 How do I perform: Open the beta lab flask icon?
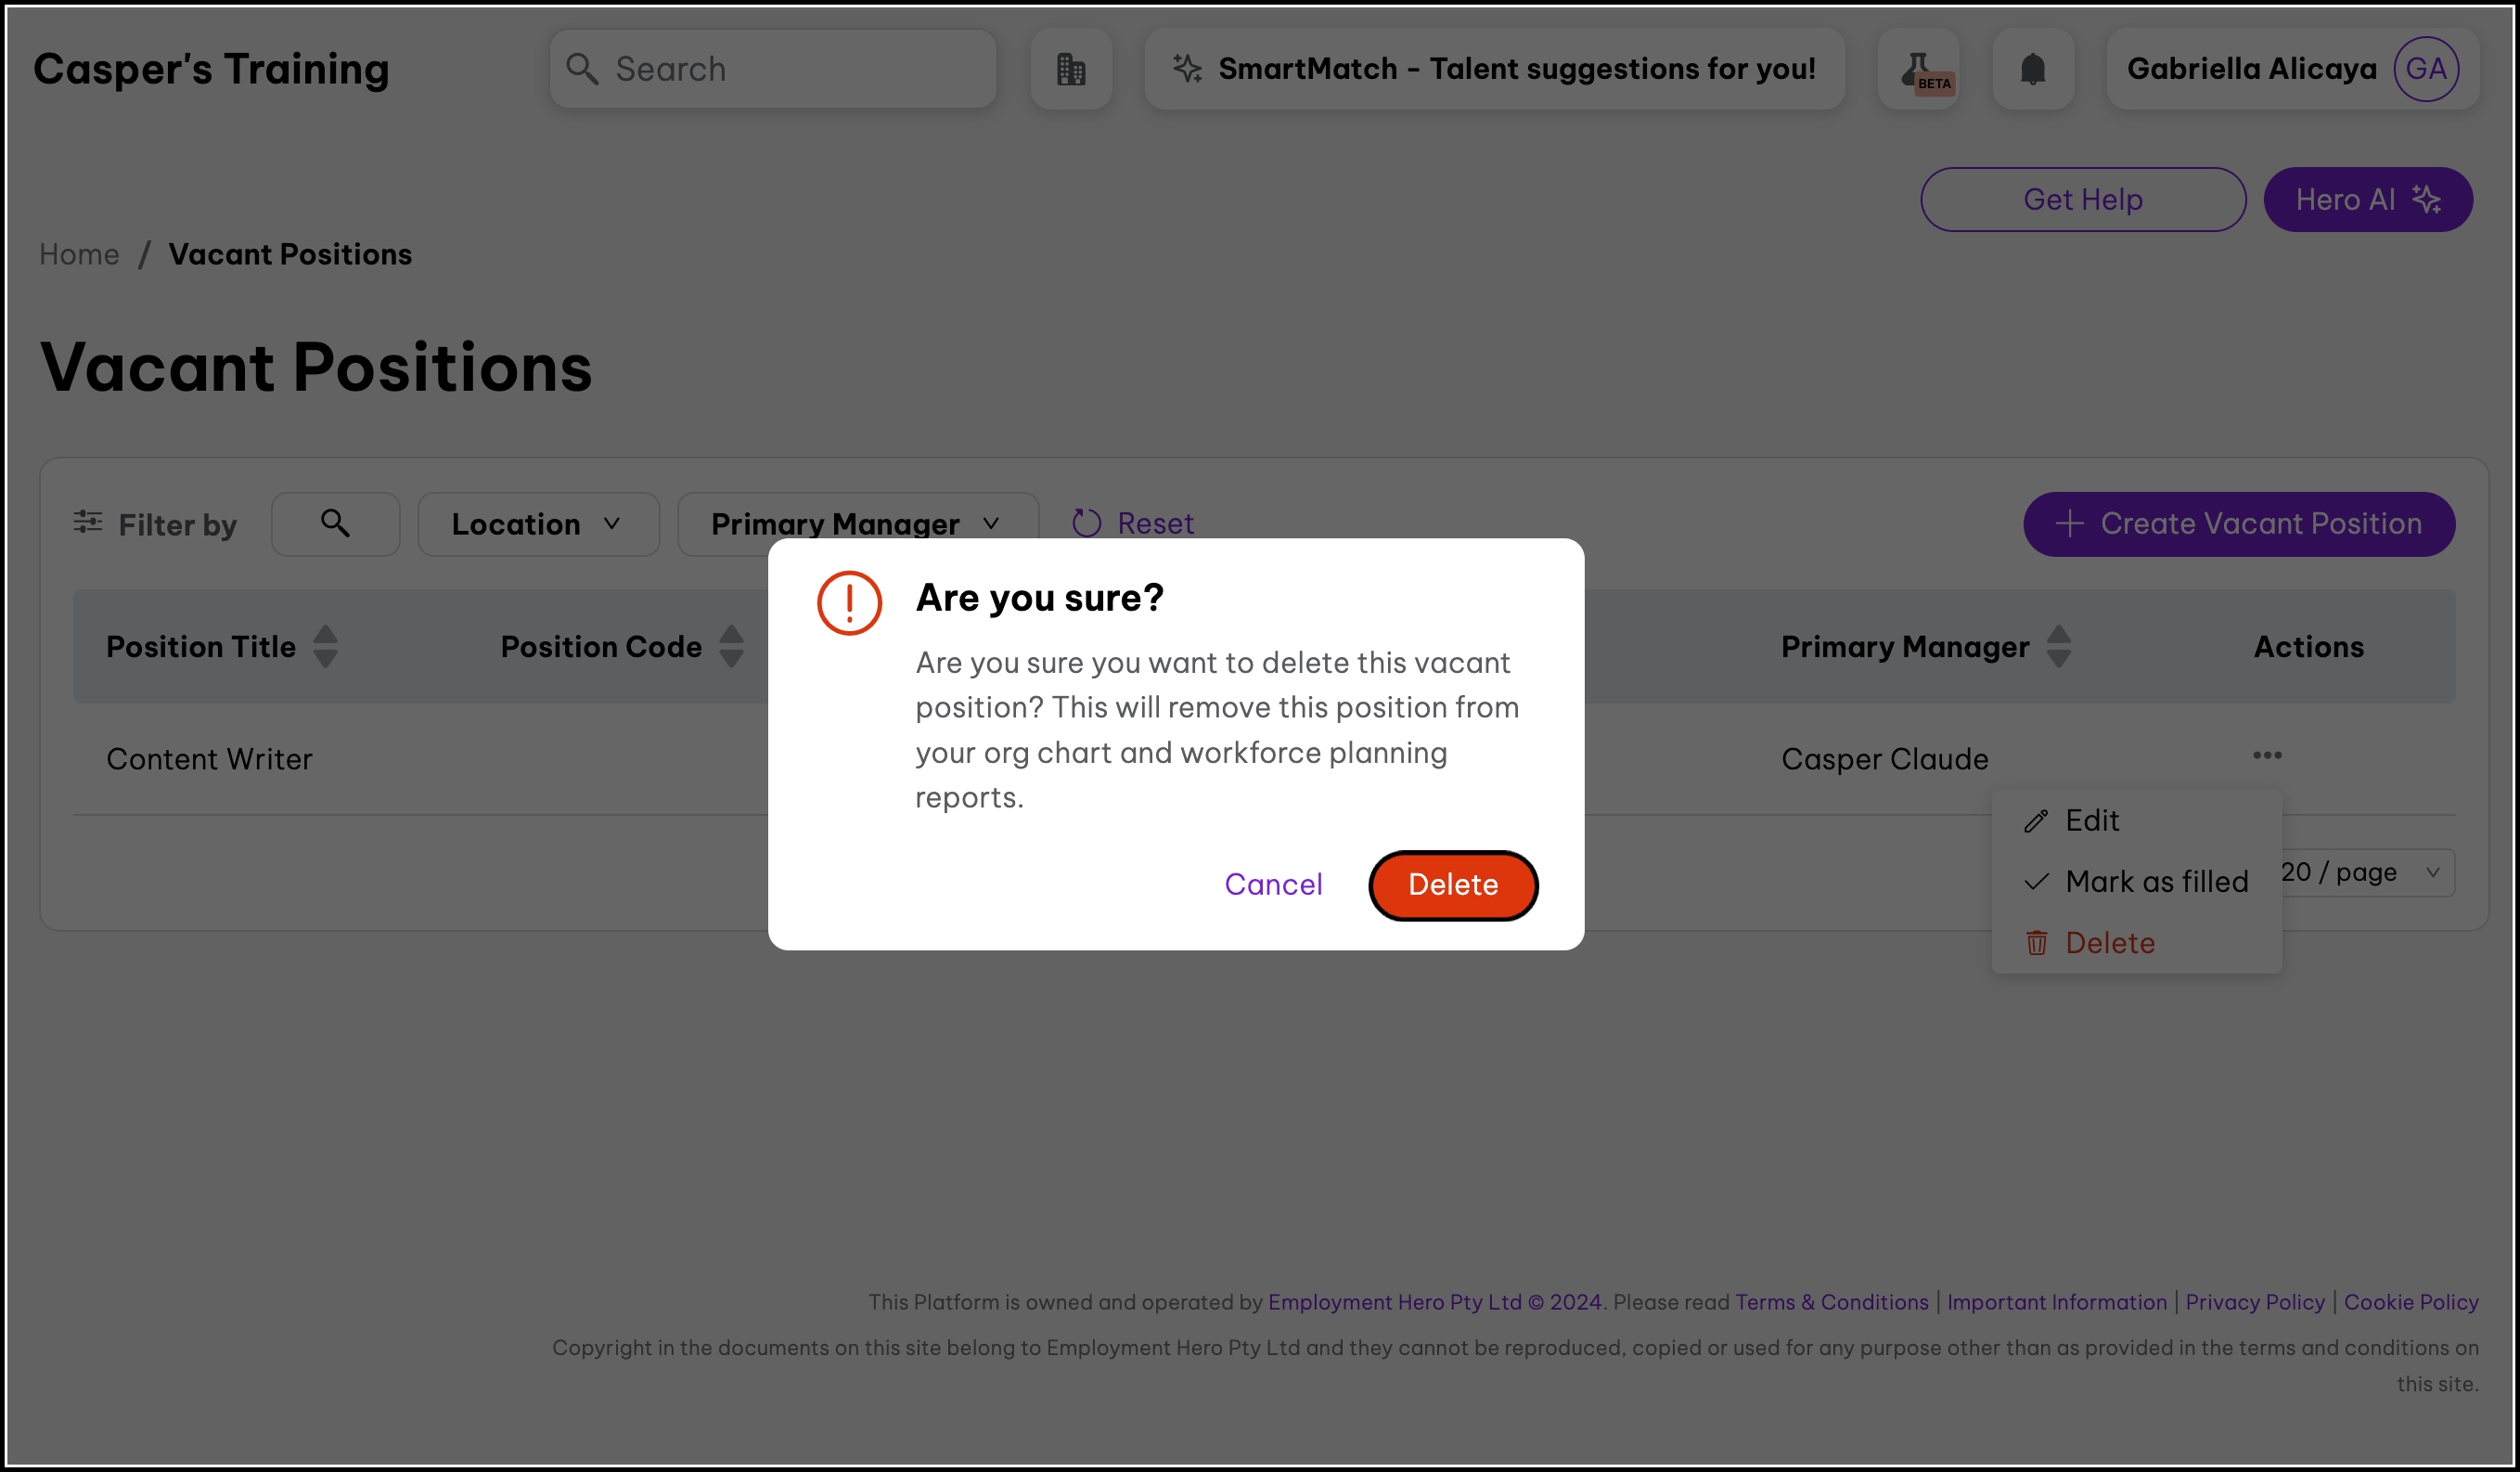1918,69
